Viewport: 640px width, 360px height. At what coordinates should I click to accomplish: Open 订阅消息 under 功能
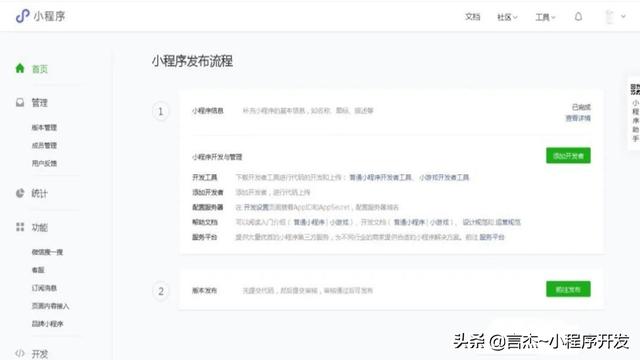(x=44, y=288)
